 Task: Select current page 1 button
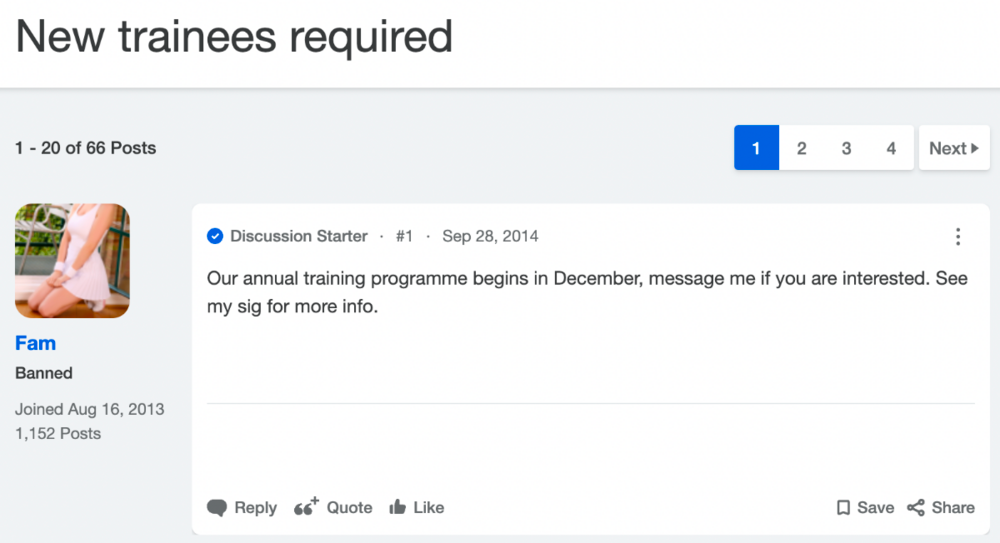tap(756, 148)
